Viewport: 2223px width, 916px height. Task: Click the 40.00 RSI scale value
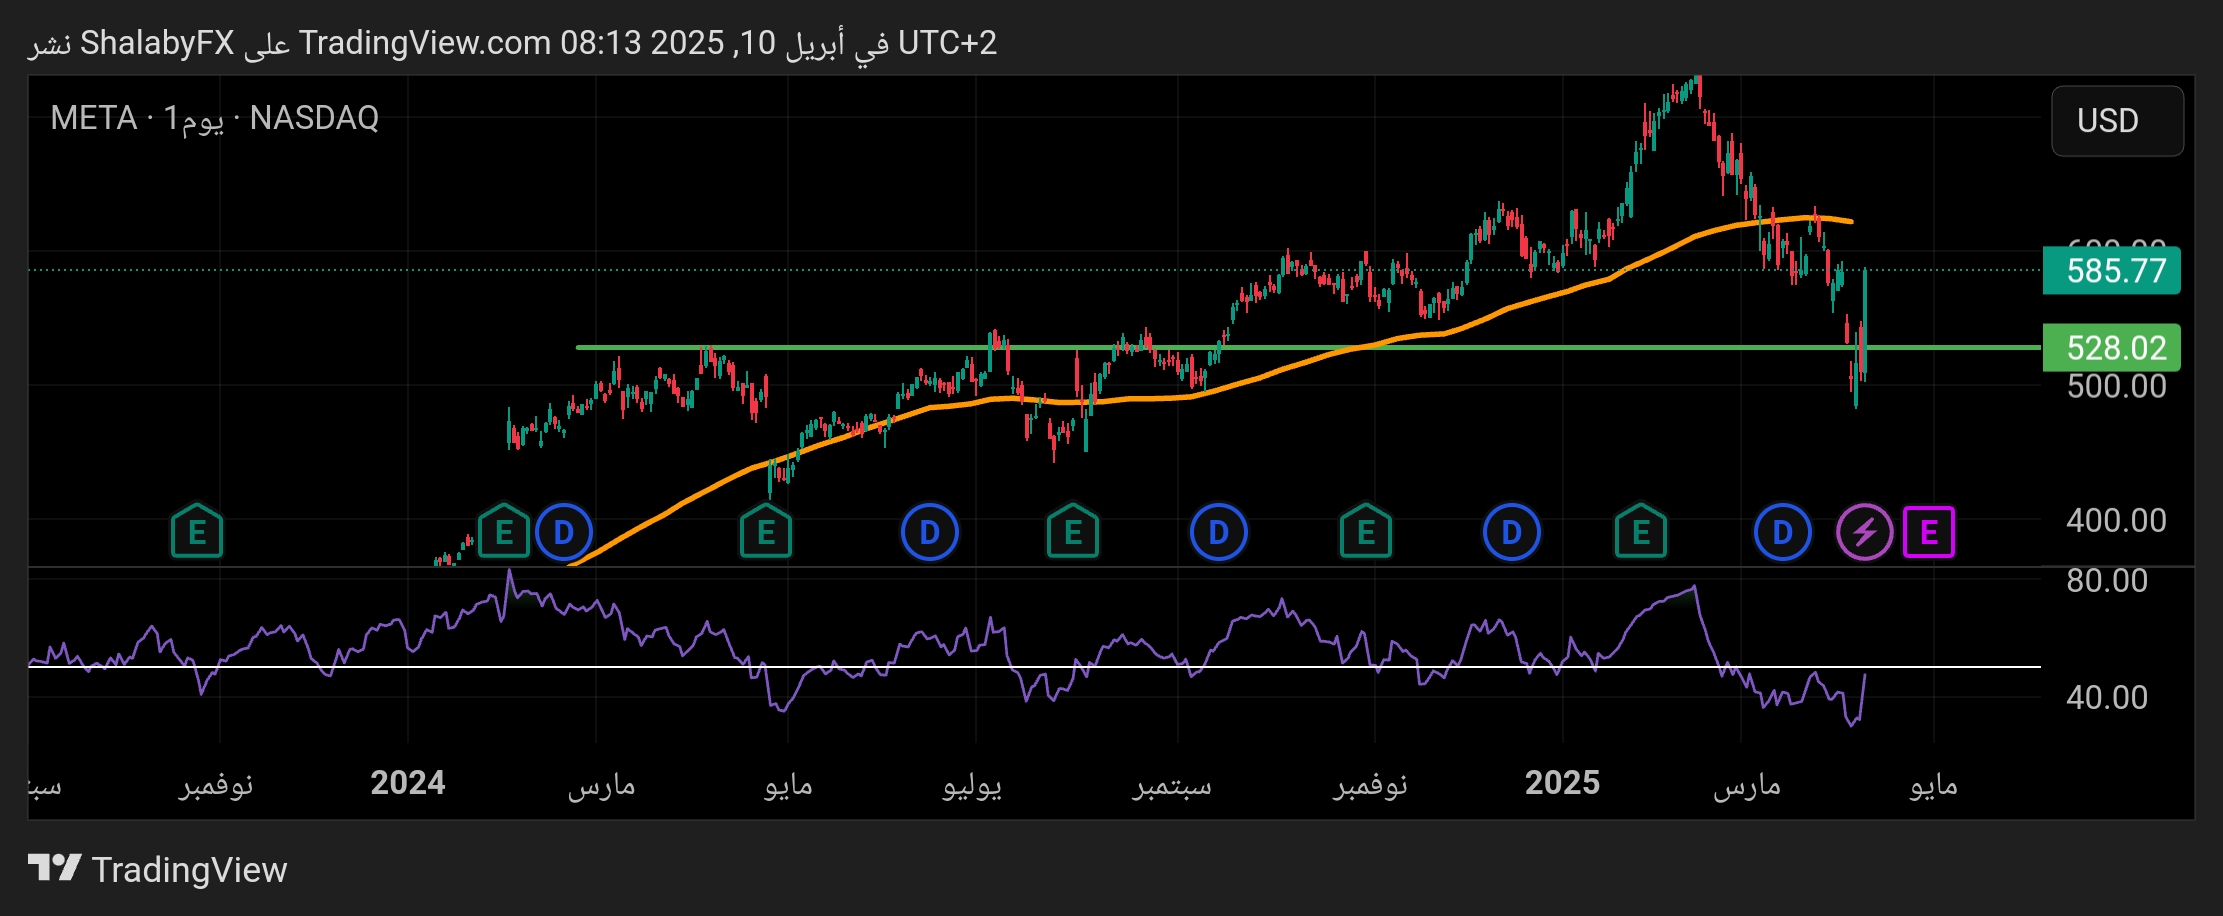(x=2107, y=697)
